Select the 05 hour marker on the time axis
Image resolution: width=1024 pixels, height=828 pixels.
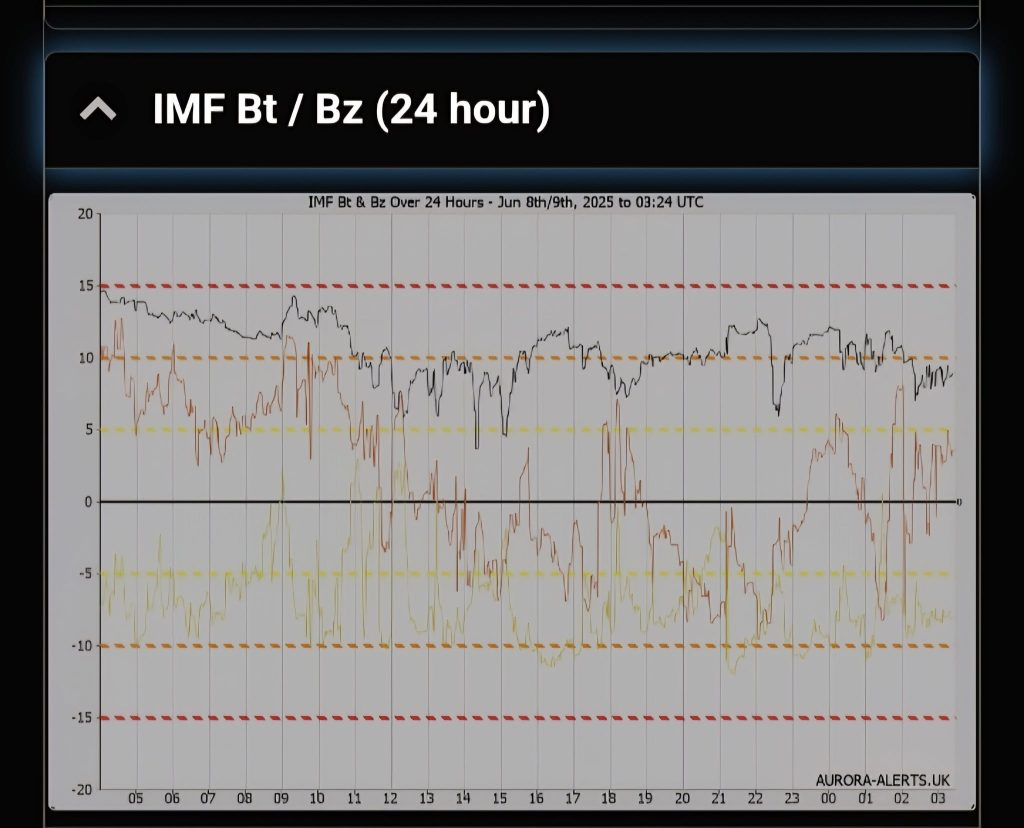click(x=136, y=799)
